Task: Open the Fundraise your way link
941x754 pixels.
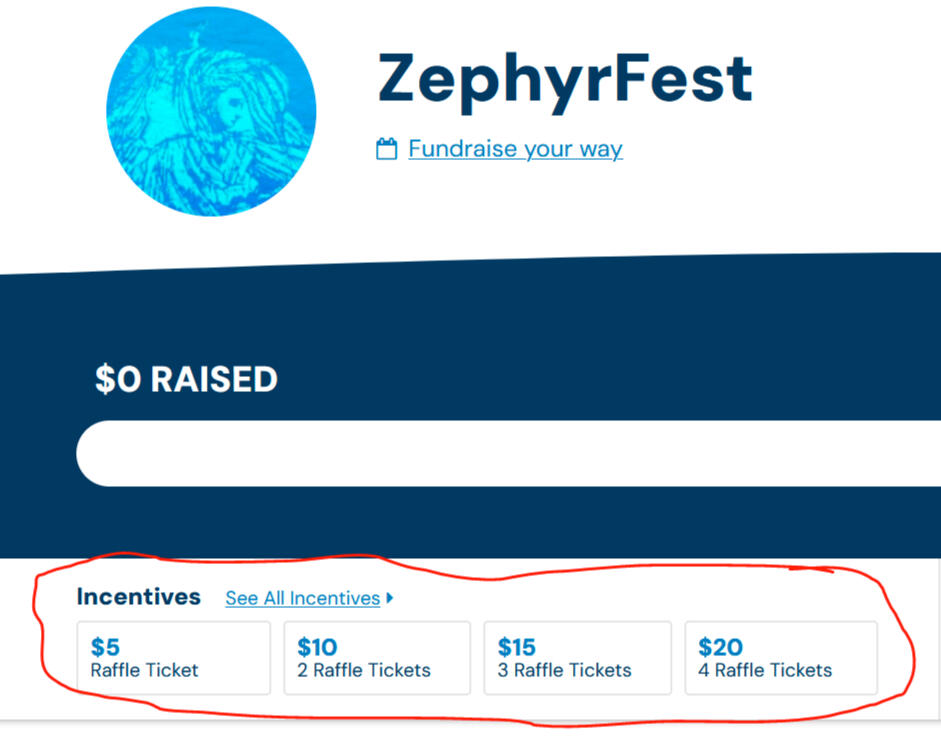Action: point(515,150)
